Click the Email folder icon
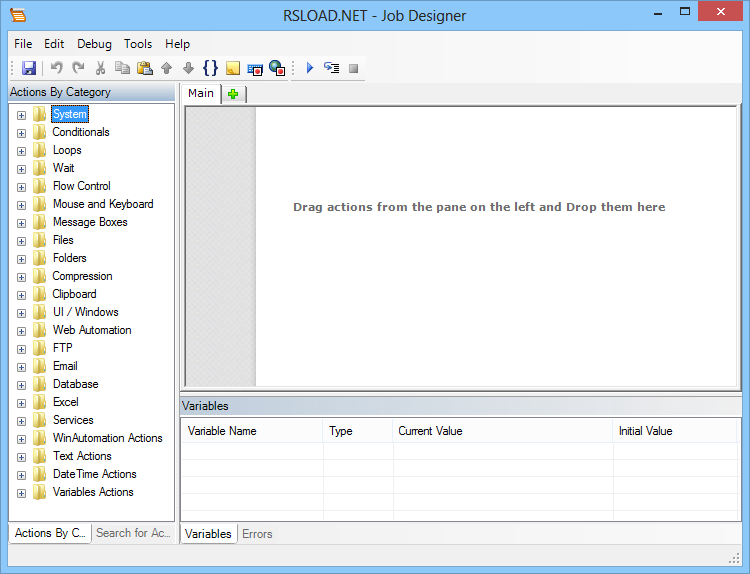Screen dimensions: 750x574 coord(39,366)
